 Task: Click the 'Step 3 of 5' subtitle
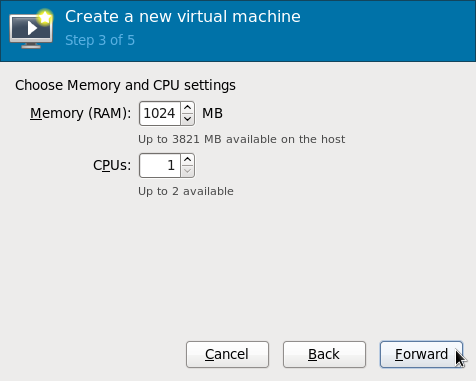[x=100, y=40]
